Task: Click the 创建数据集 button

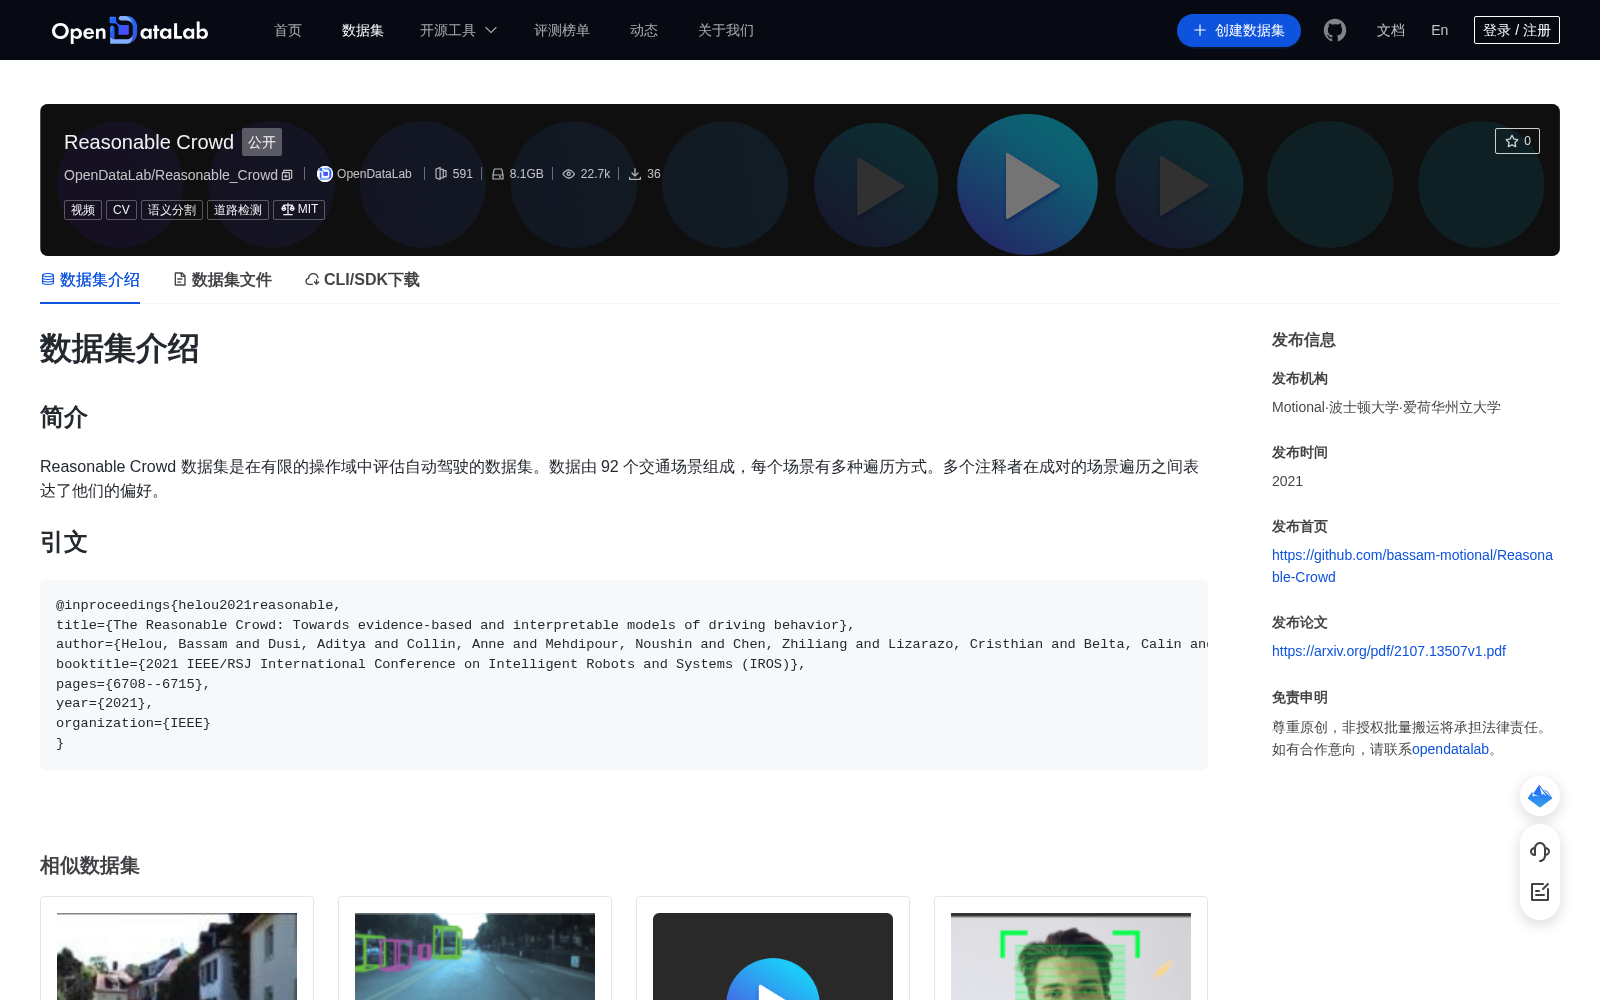Action: point(1239,30)
